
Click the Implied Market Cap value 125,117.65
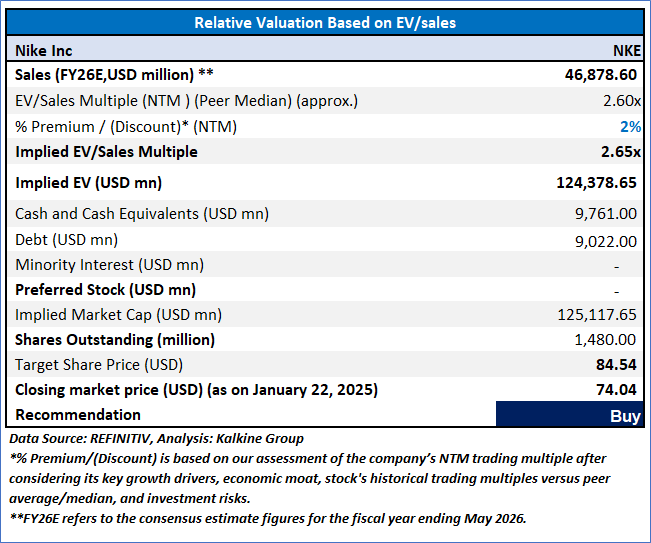tap(597, 315)
